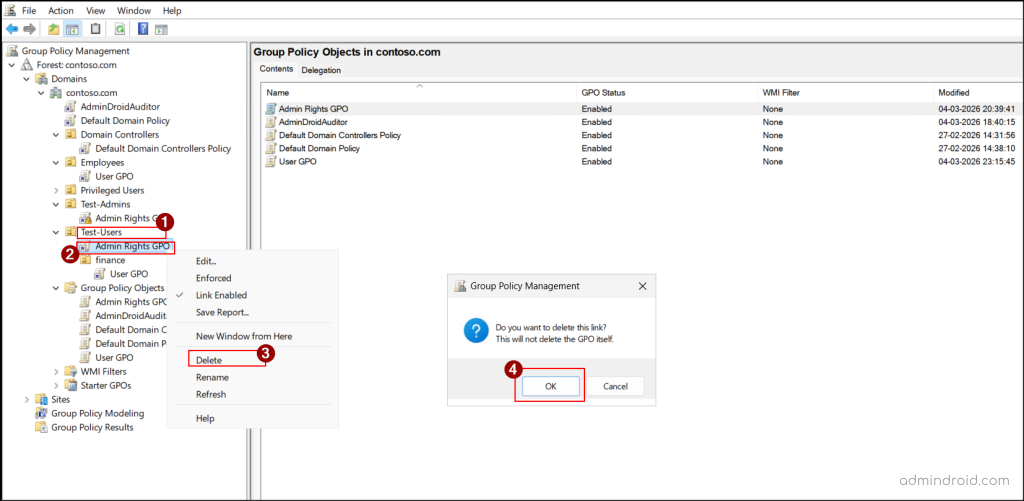Click the MMC console icon beside File

[x=11, y=10]
